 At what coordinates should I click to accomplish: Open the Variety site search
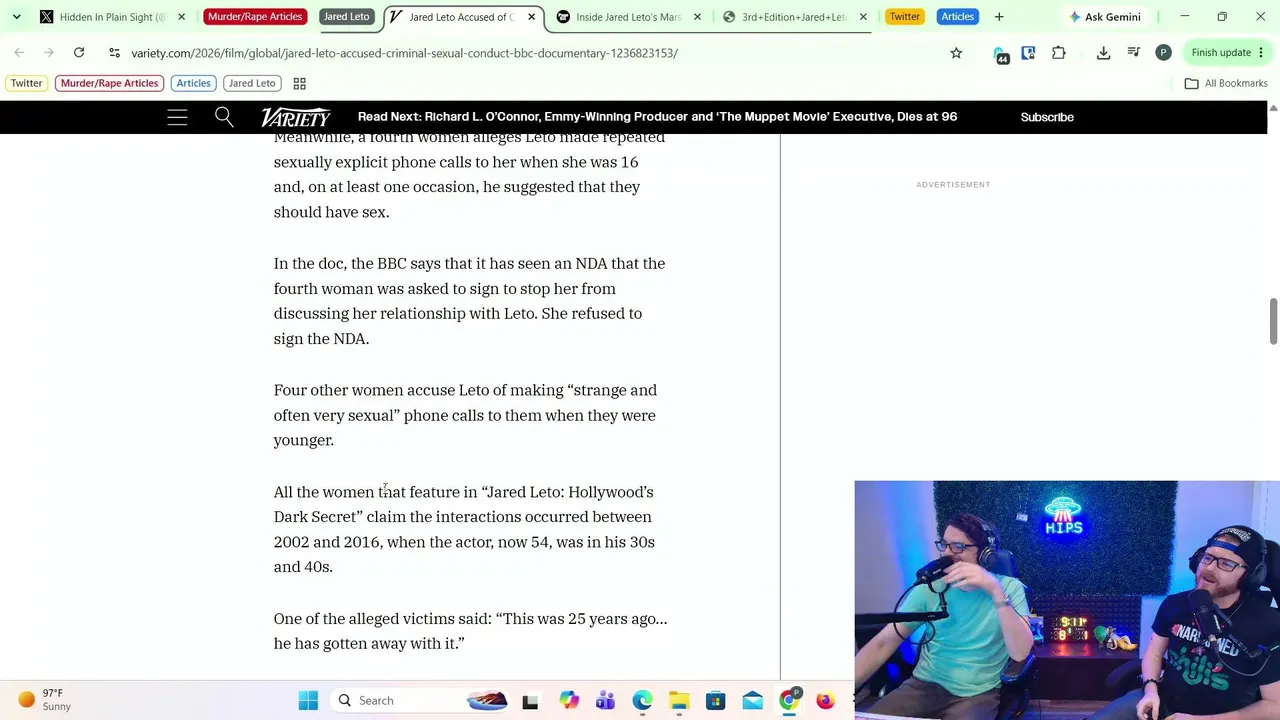tap(224, 117)
